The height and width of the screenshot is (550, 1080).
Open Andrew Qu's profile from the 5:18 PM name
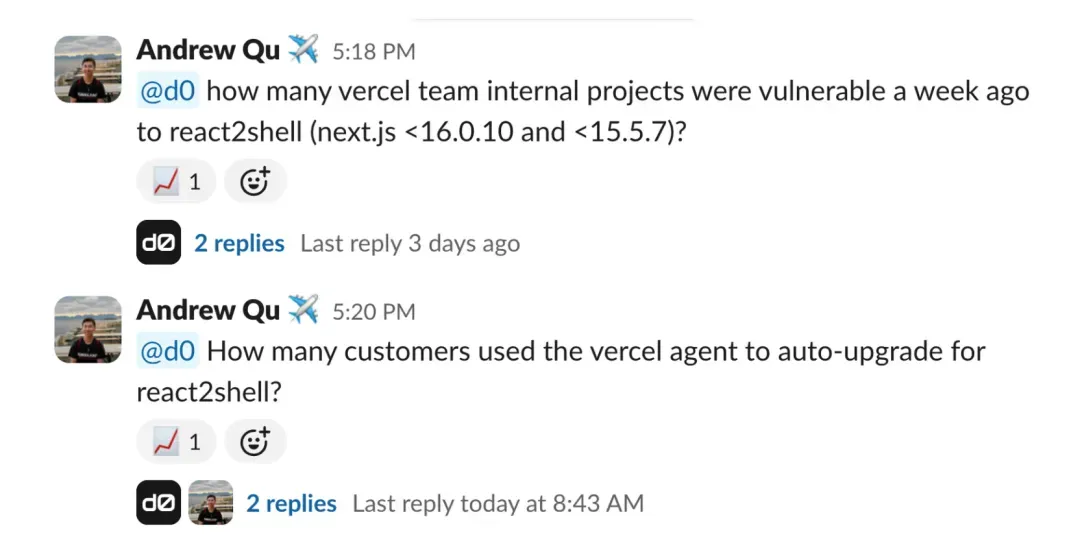pos(208,49)
